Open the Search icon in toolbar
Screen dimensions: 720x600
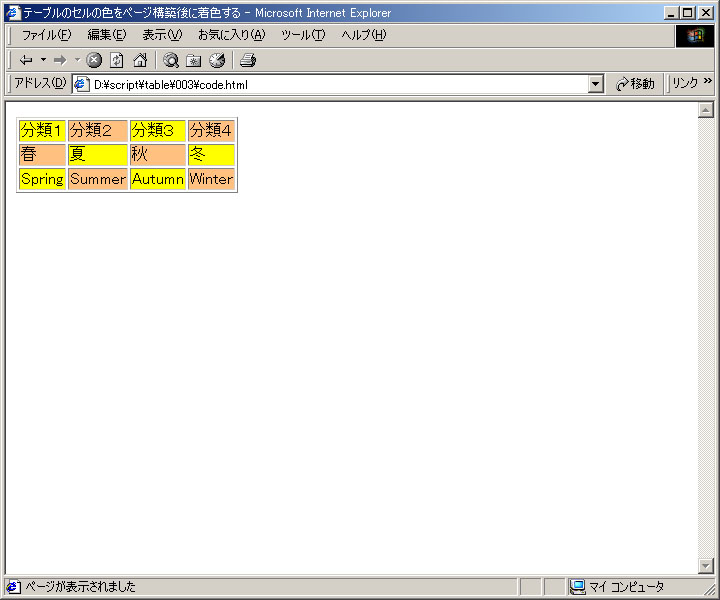[x=171, y=60]
